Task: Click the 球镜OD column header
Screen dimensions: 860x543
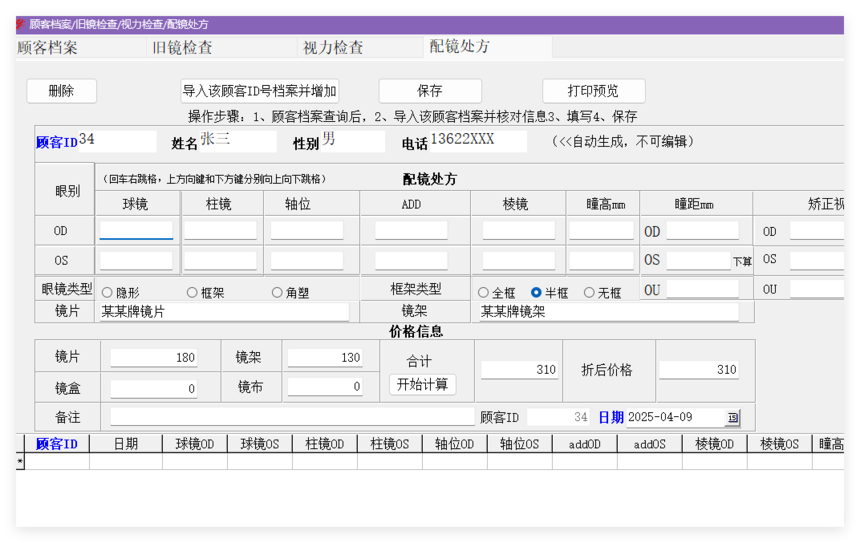Action: [x=195, y=444]
